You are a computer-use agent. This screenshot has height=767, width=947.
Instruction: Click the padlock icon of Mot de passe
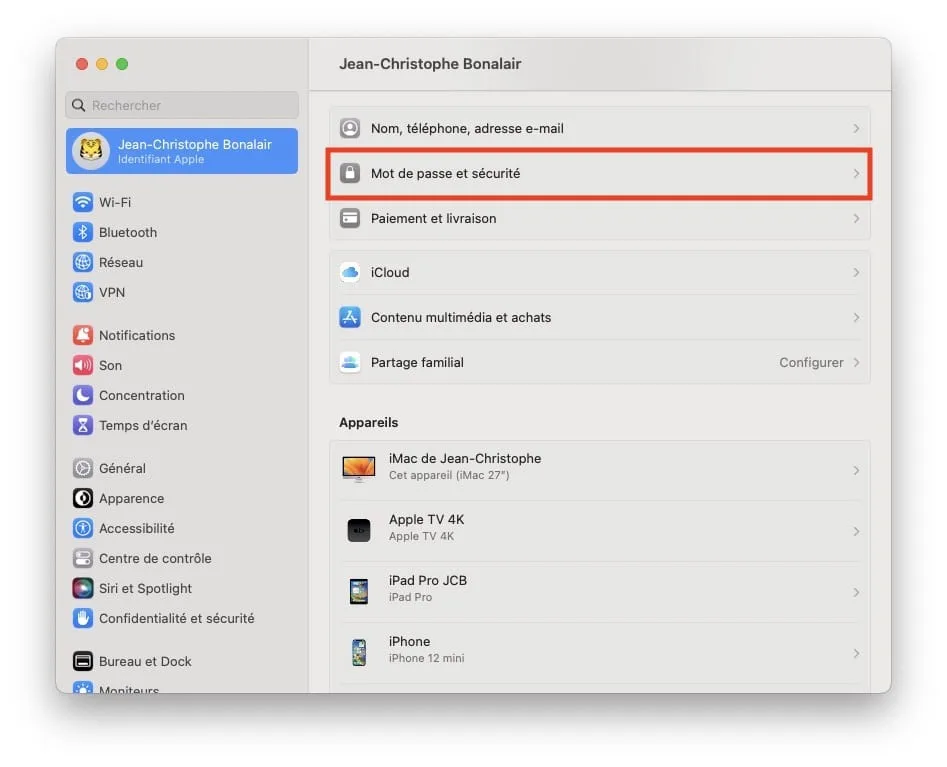(350, 173)
